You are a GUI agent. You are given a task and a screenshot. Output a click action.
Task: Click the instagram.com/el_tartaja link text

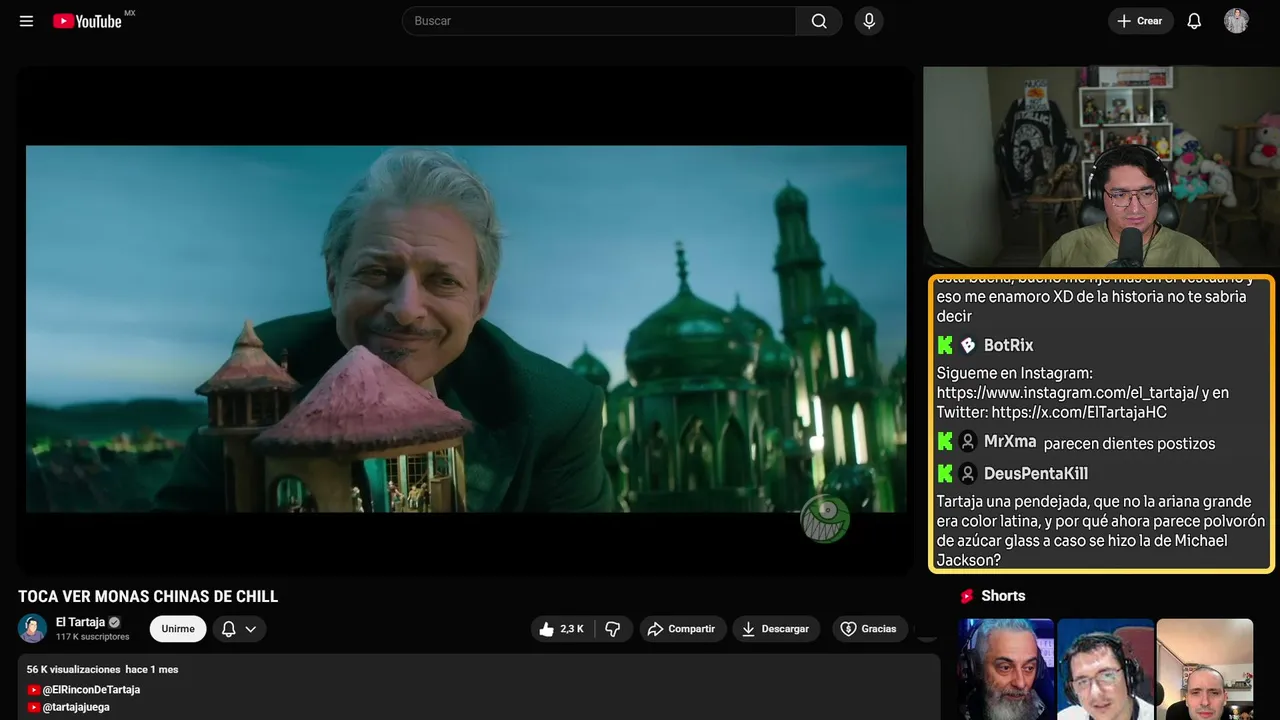(x=1066, y=393)
